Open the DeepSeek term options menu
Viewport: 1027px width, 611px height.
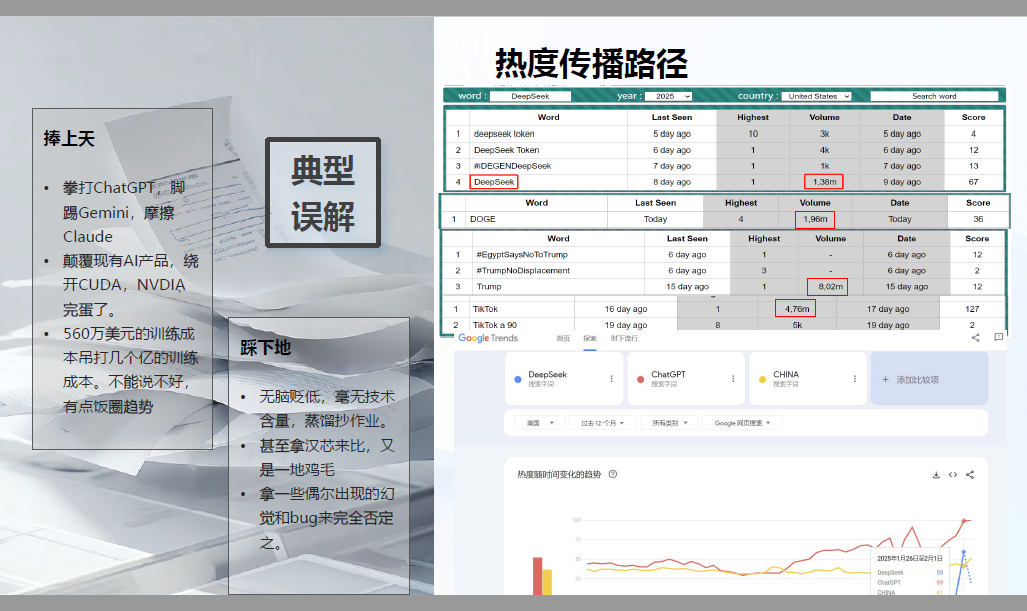click(612, 379)
